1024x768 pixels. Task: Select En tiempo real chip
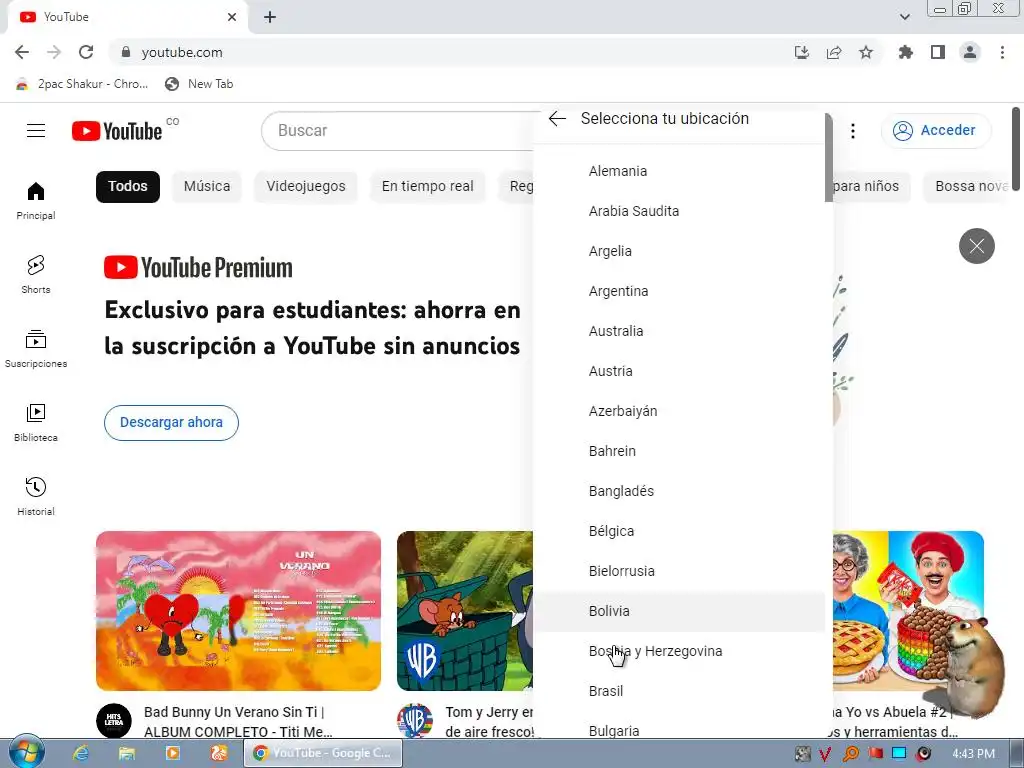coord(428,187)
